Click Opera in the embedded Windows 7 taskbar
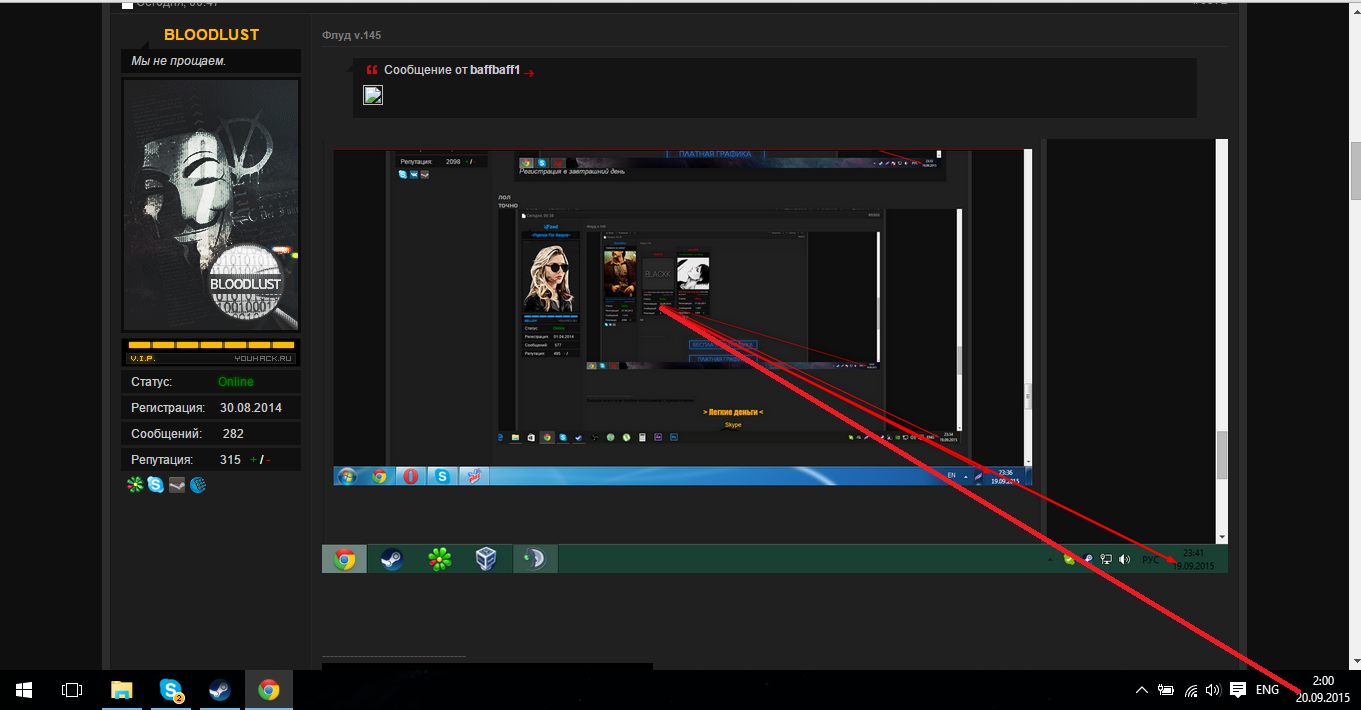Screen dimensions: 1361x710 tap(410, 476)
